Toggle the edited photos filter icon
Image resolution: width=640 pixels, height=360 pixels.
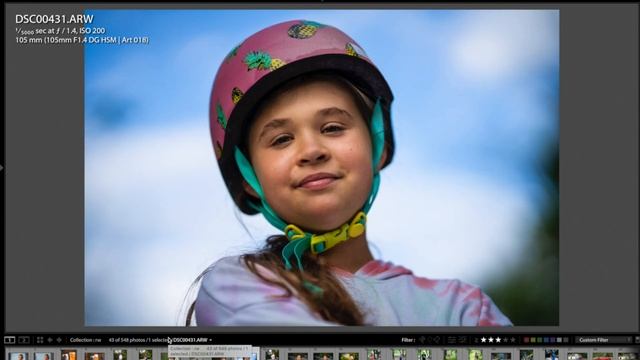[x=451, y=340]
